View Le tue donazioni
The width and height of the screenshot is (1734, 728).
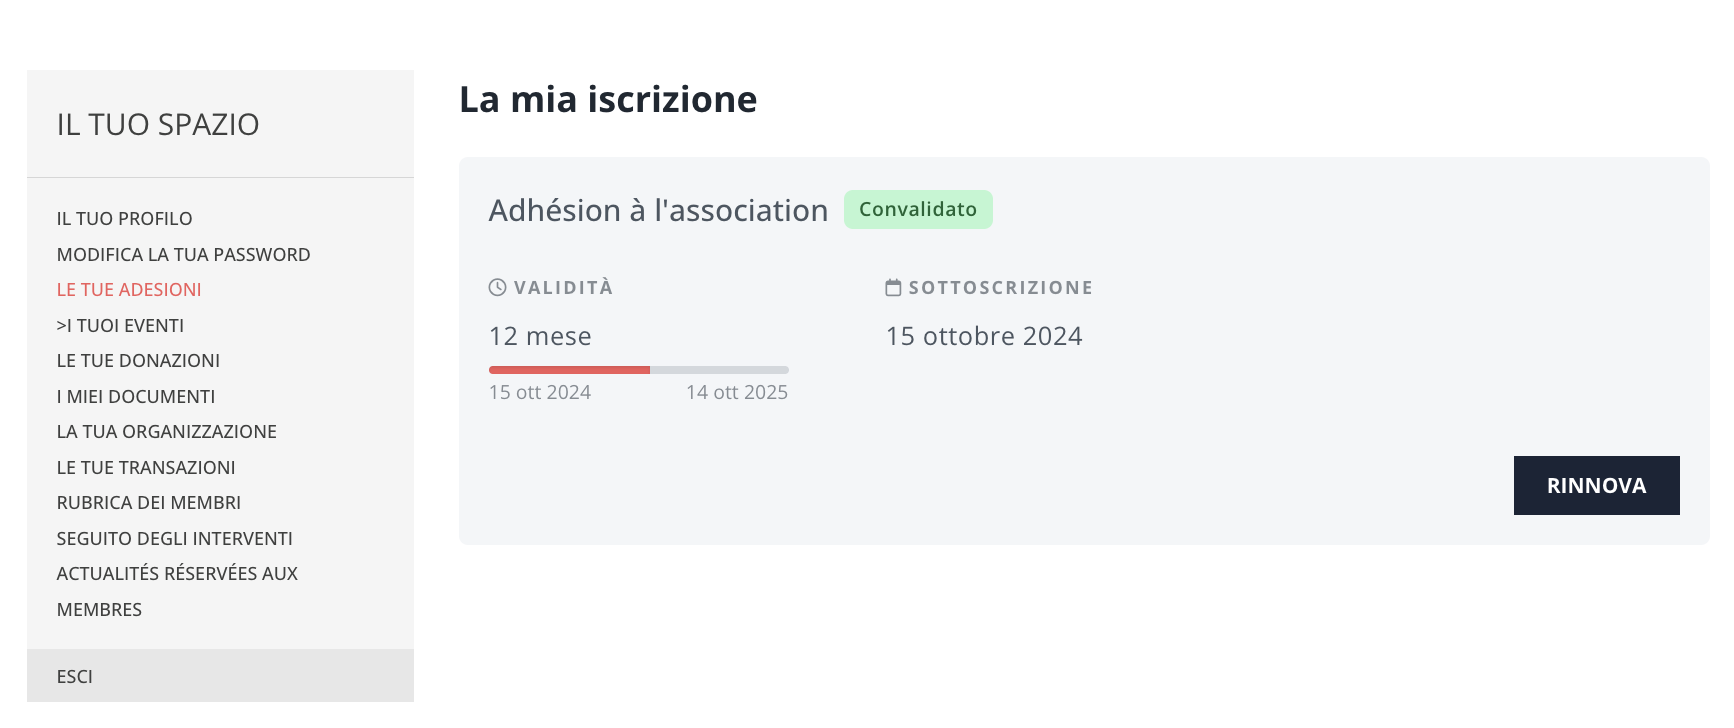138,361
